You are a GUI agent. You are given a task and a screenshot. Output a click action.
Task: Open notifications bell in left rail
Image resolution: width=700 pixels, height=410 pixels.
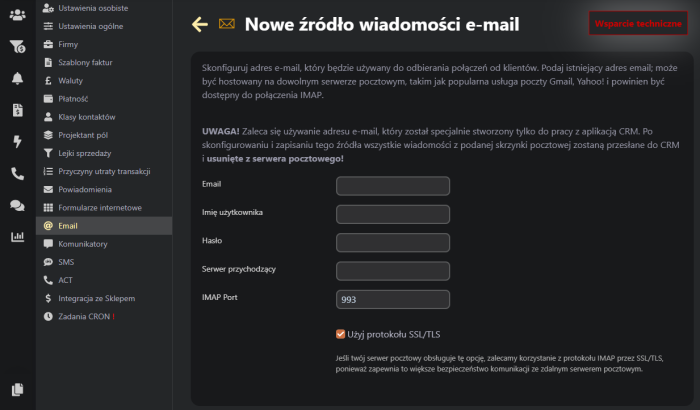pos(17,78)
